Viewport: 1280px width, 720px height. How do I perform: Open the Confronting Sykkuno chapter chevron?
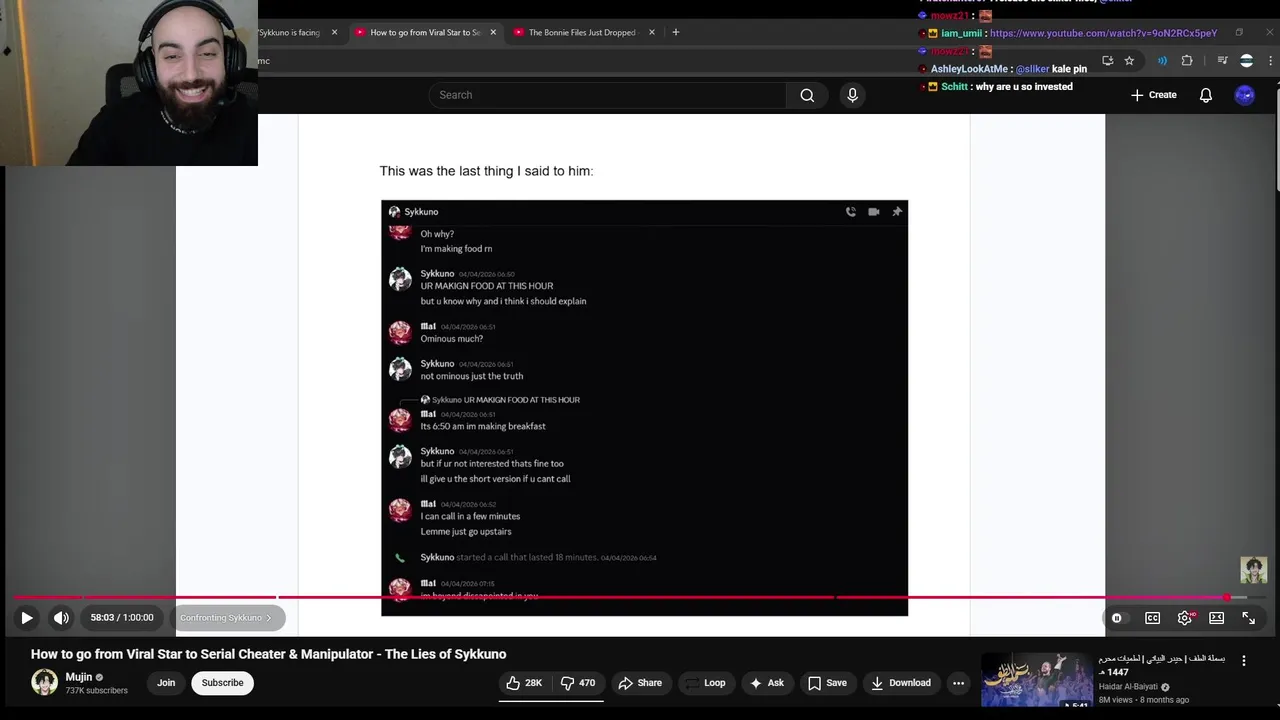(268, 618)
